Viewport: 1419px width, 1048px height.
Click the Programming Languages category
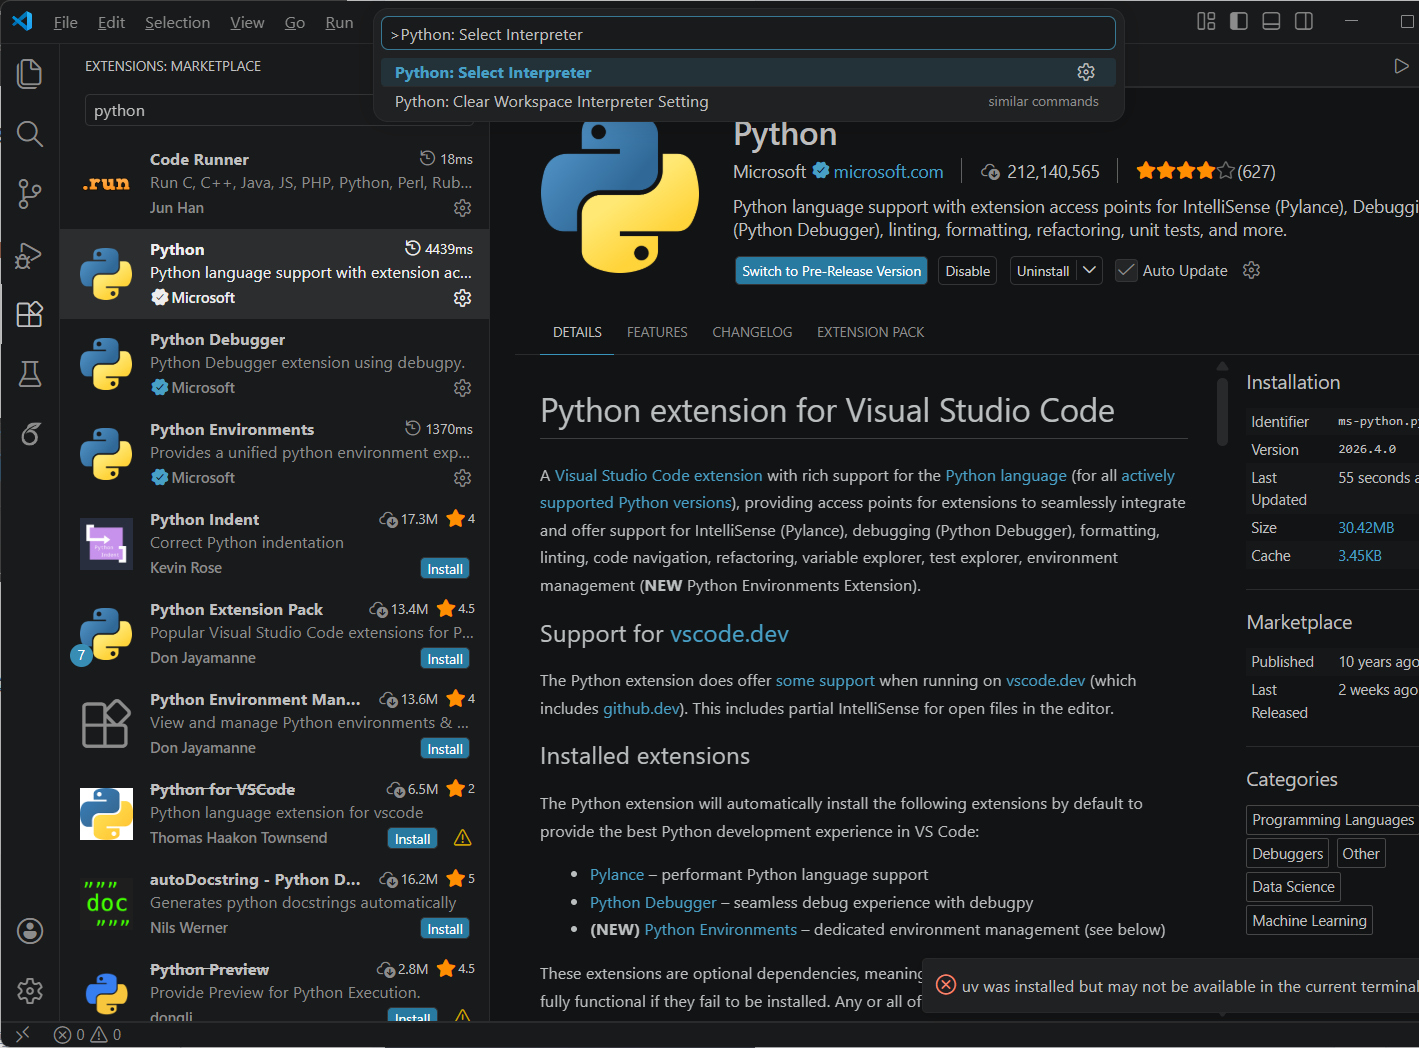point(1333,820)
